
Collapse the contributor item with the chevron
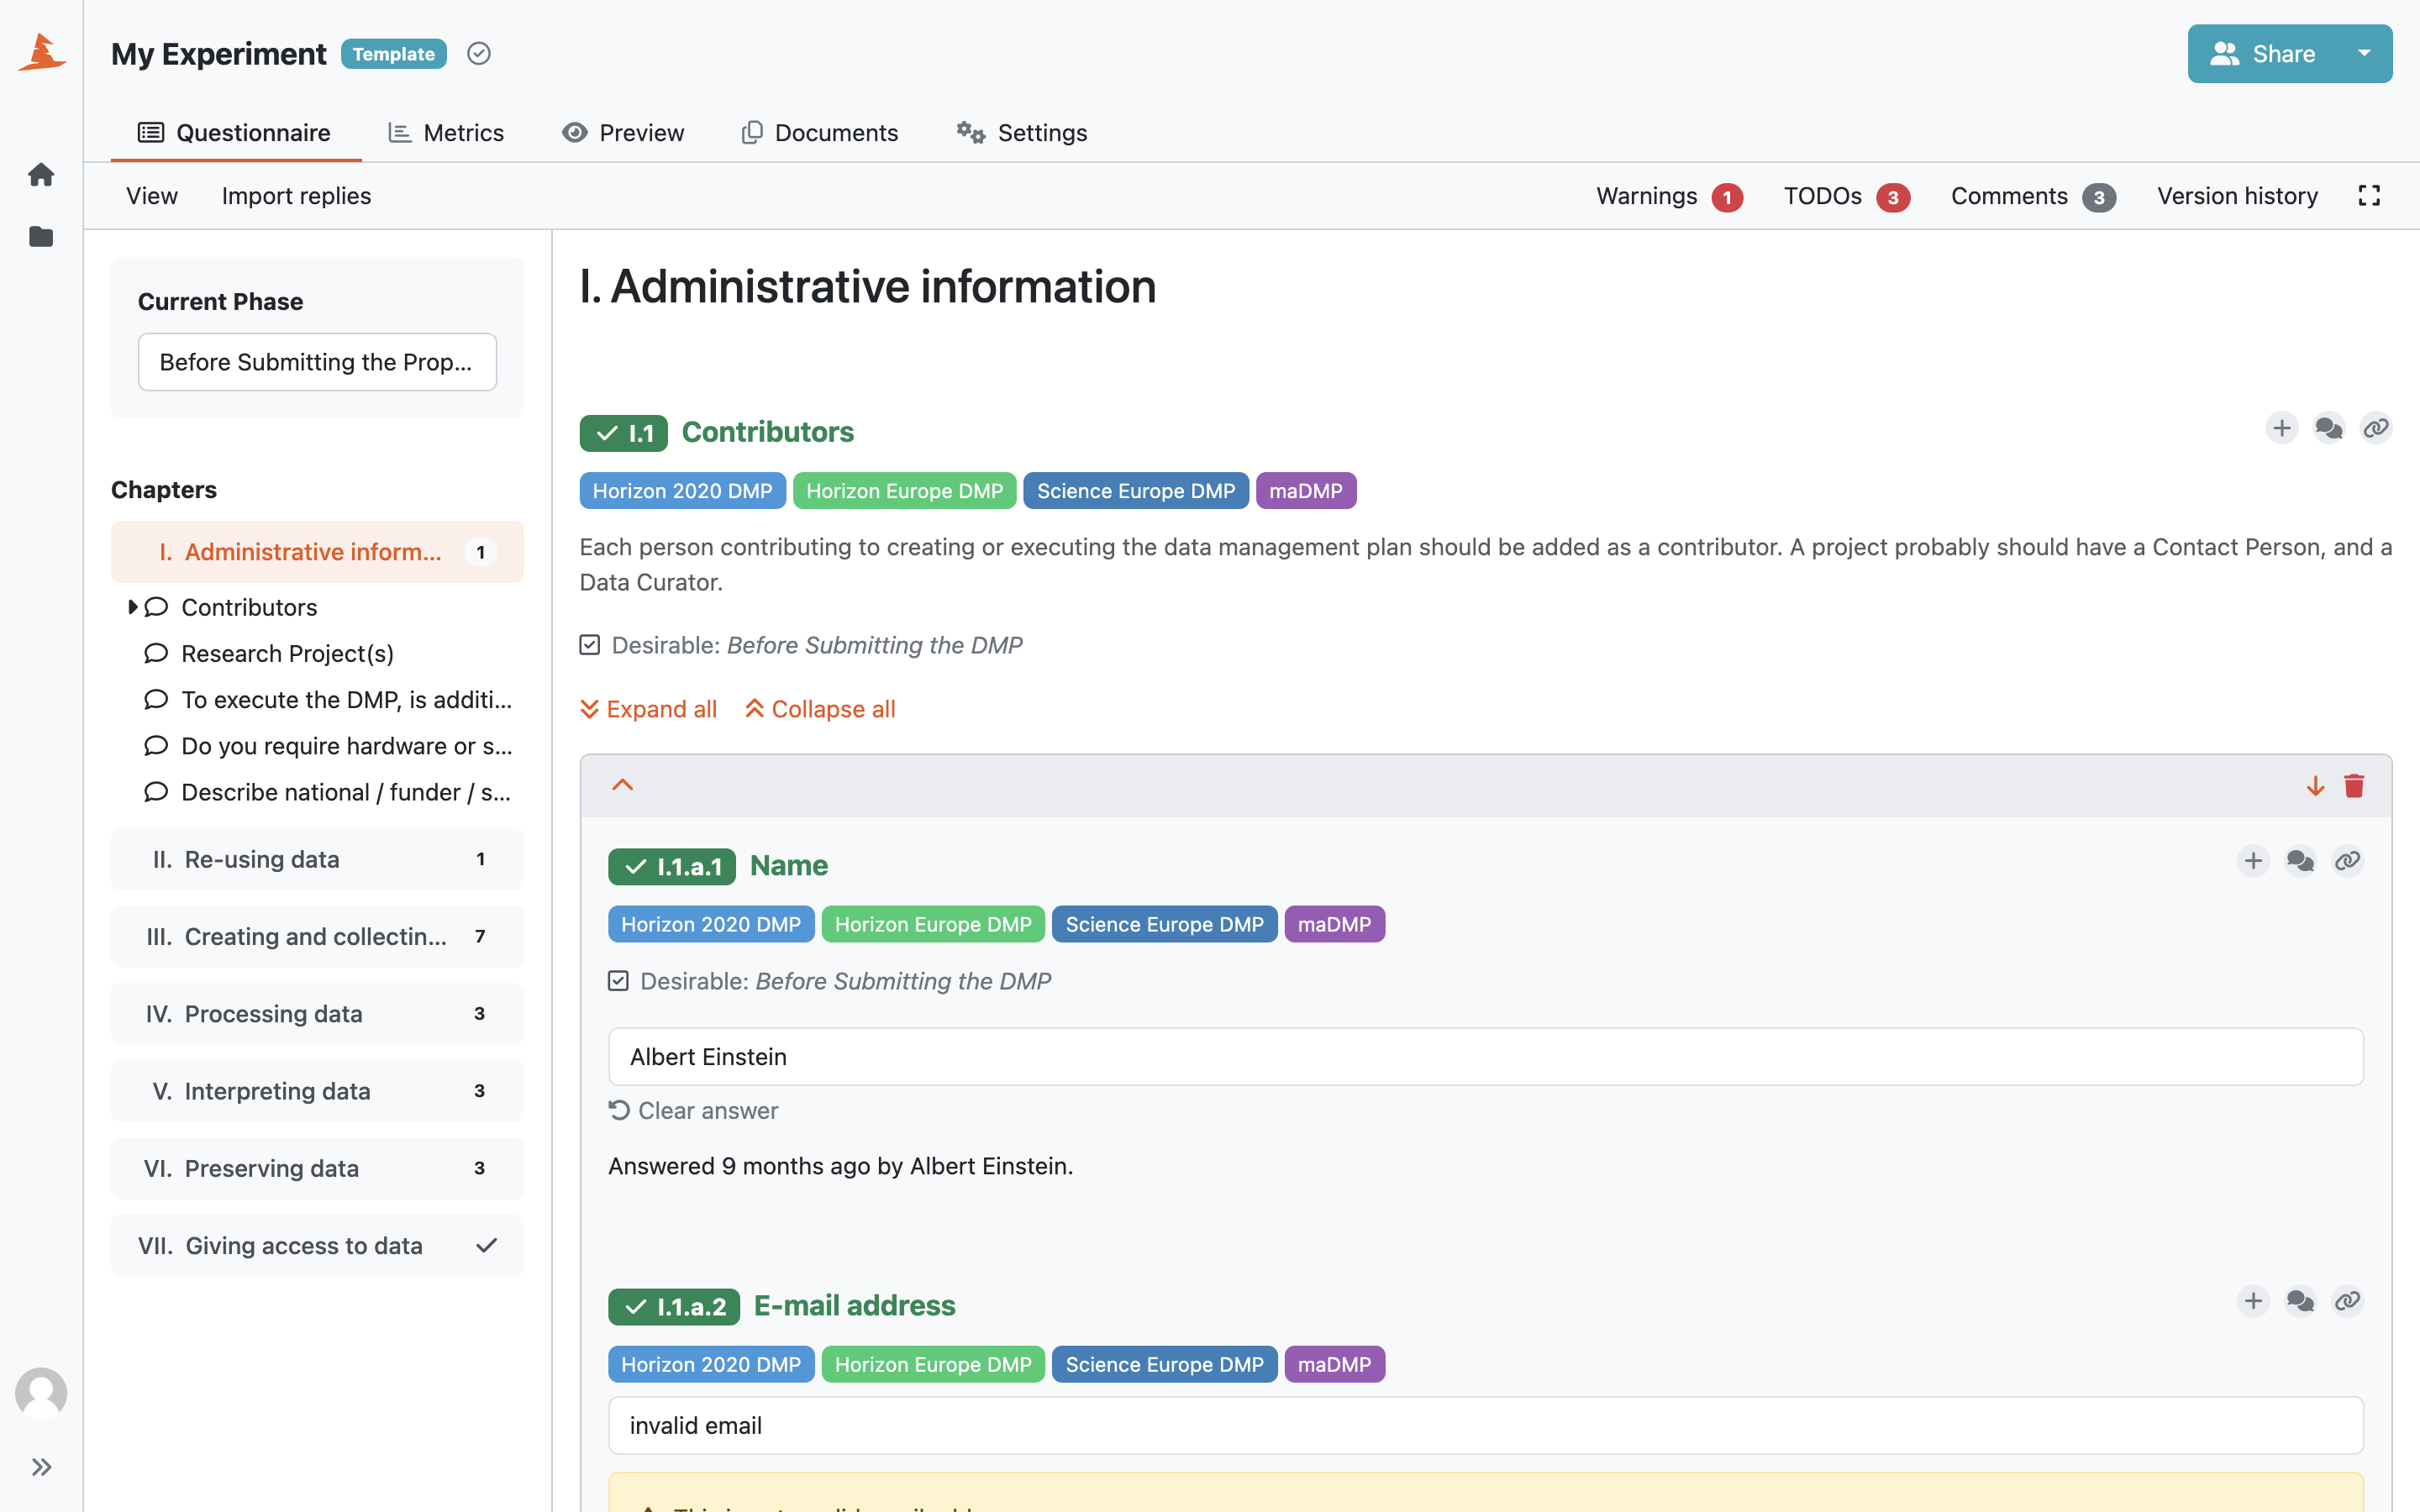click(x=622, y=785)
